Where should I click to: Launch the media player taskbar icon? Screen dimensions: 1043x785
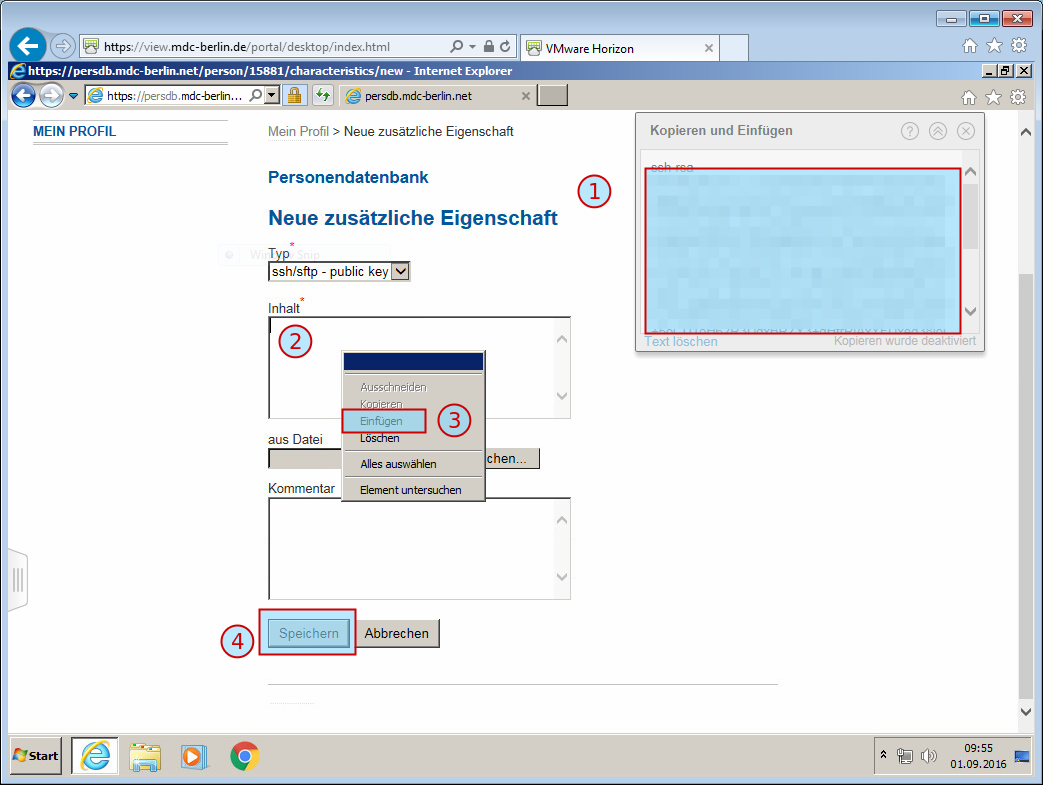tap(194, 756)
